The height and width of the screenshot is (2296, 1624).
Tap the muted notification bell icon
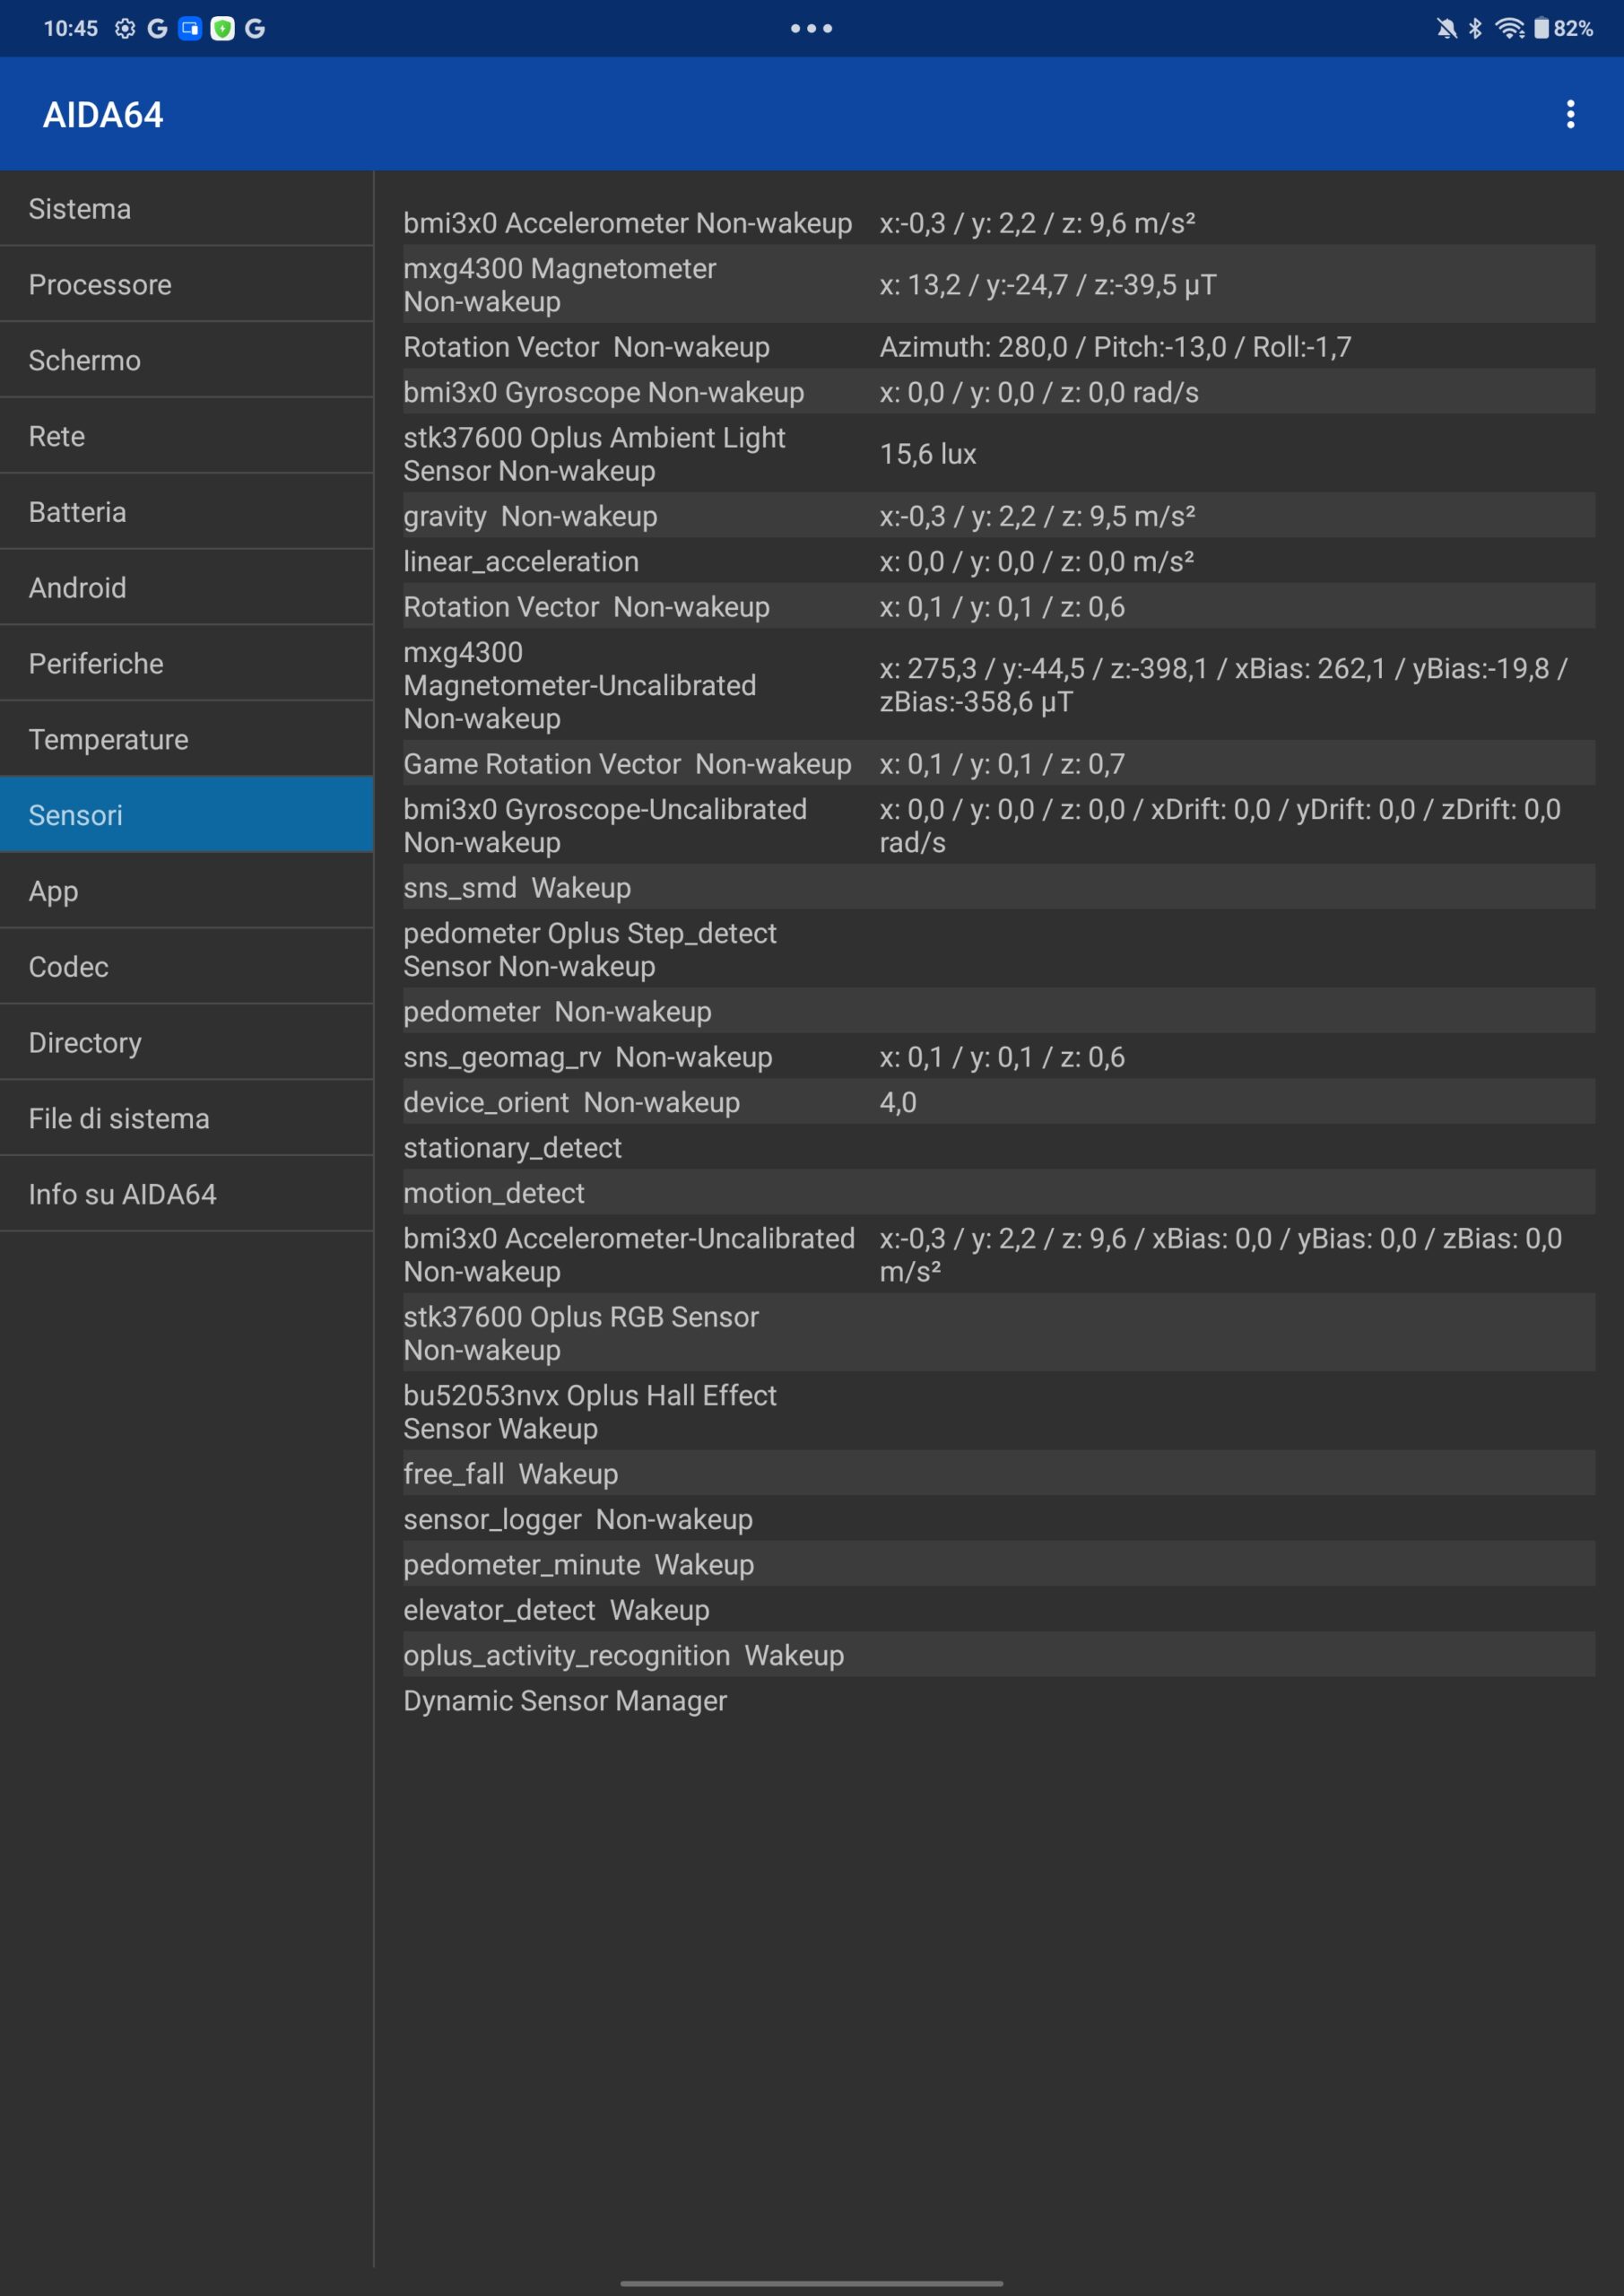[x=1446, y=28]
